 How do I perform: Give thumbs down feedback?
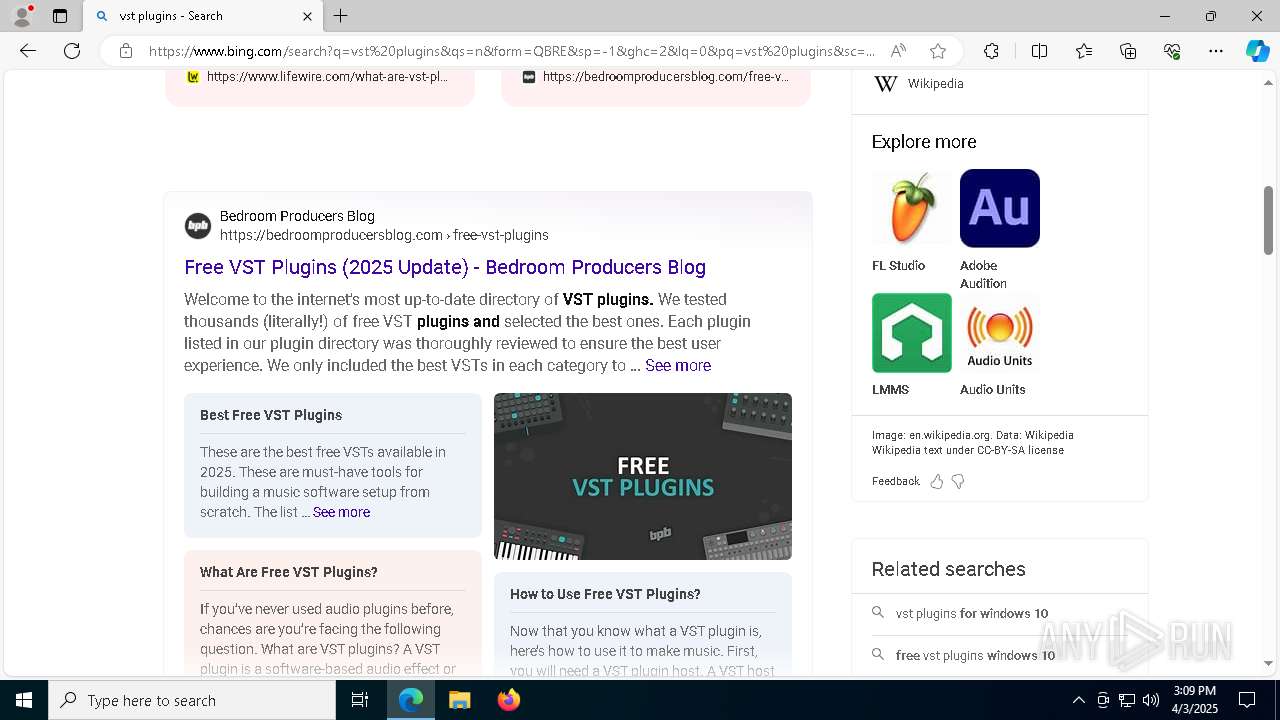[958, 482]
